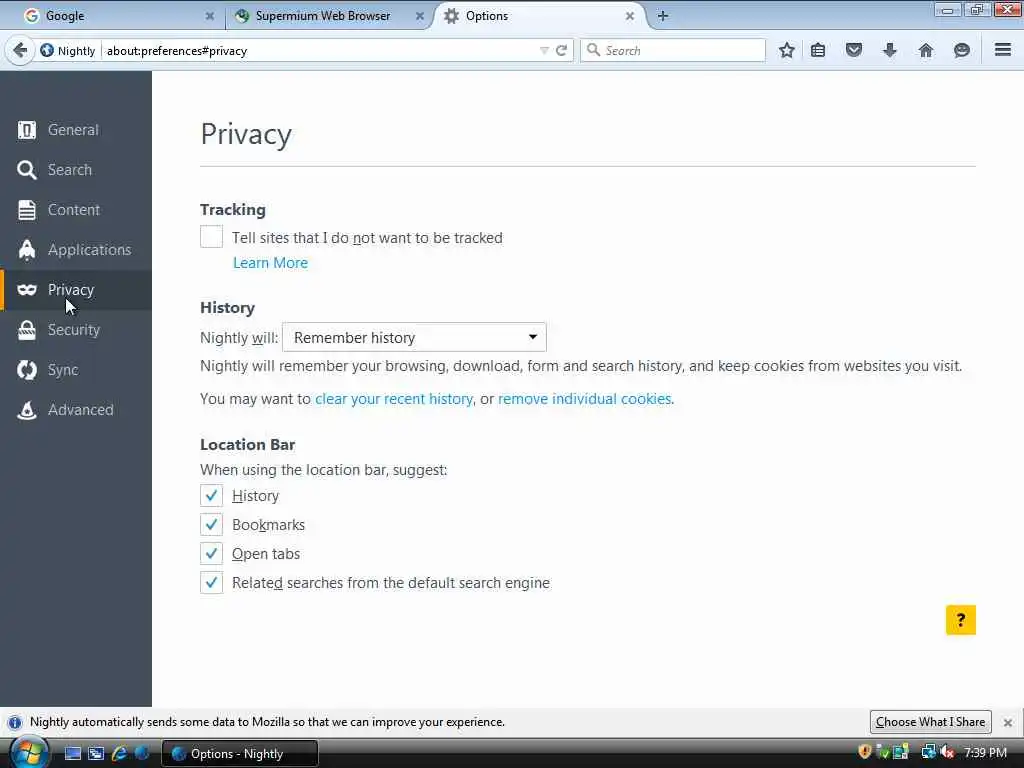Show bookmarks list icon

[818, 50]
